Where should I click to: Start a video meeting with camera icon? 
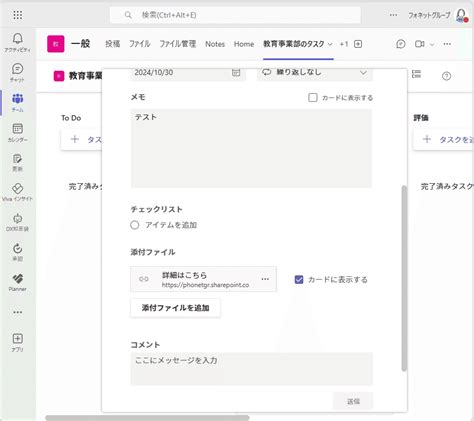pos(419,44)
